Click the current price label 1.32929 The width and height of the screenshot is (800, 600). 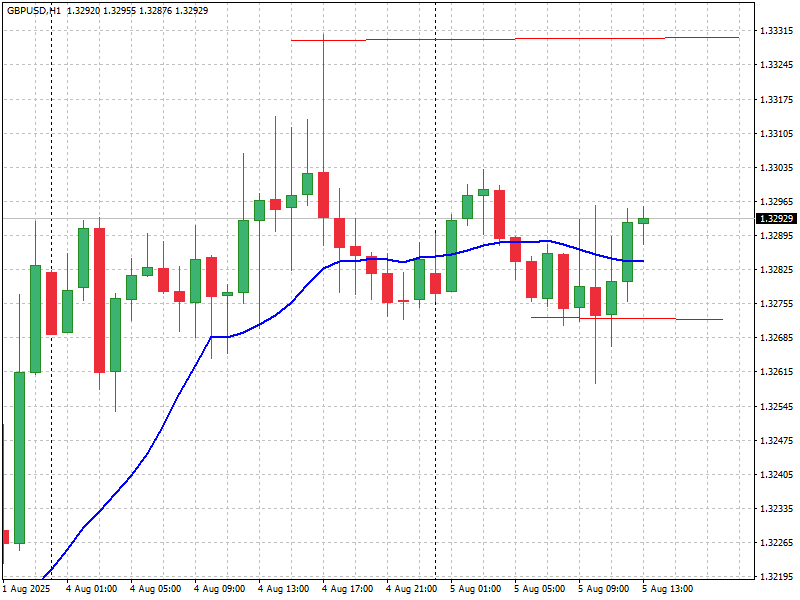point(777,218)
